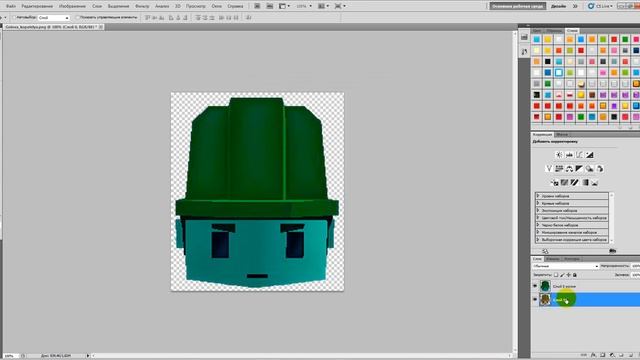Image resolution: width=640 pixels, height=360 pixels.
Task: Align right edges in the options bar
Action: (186, 18)
